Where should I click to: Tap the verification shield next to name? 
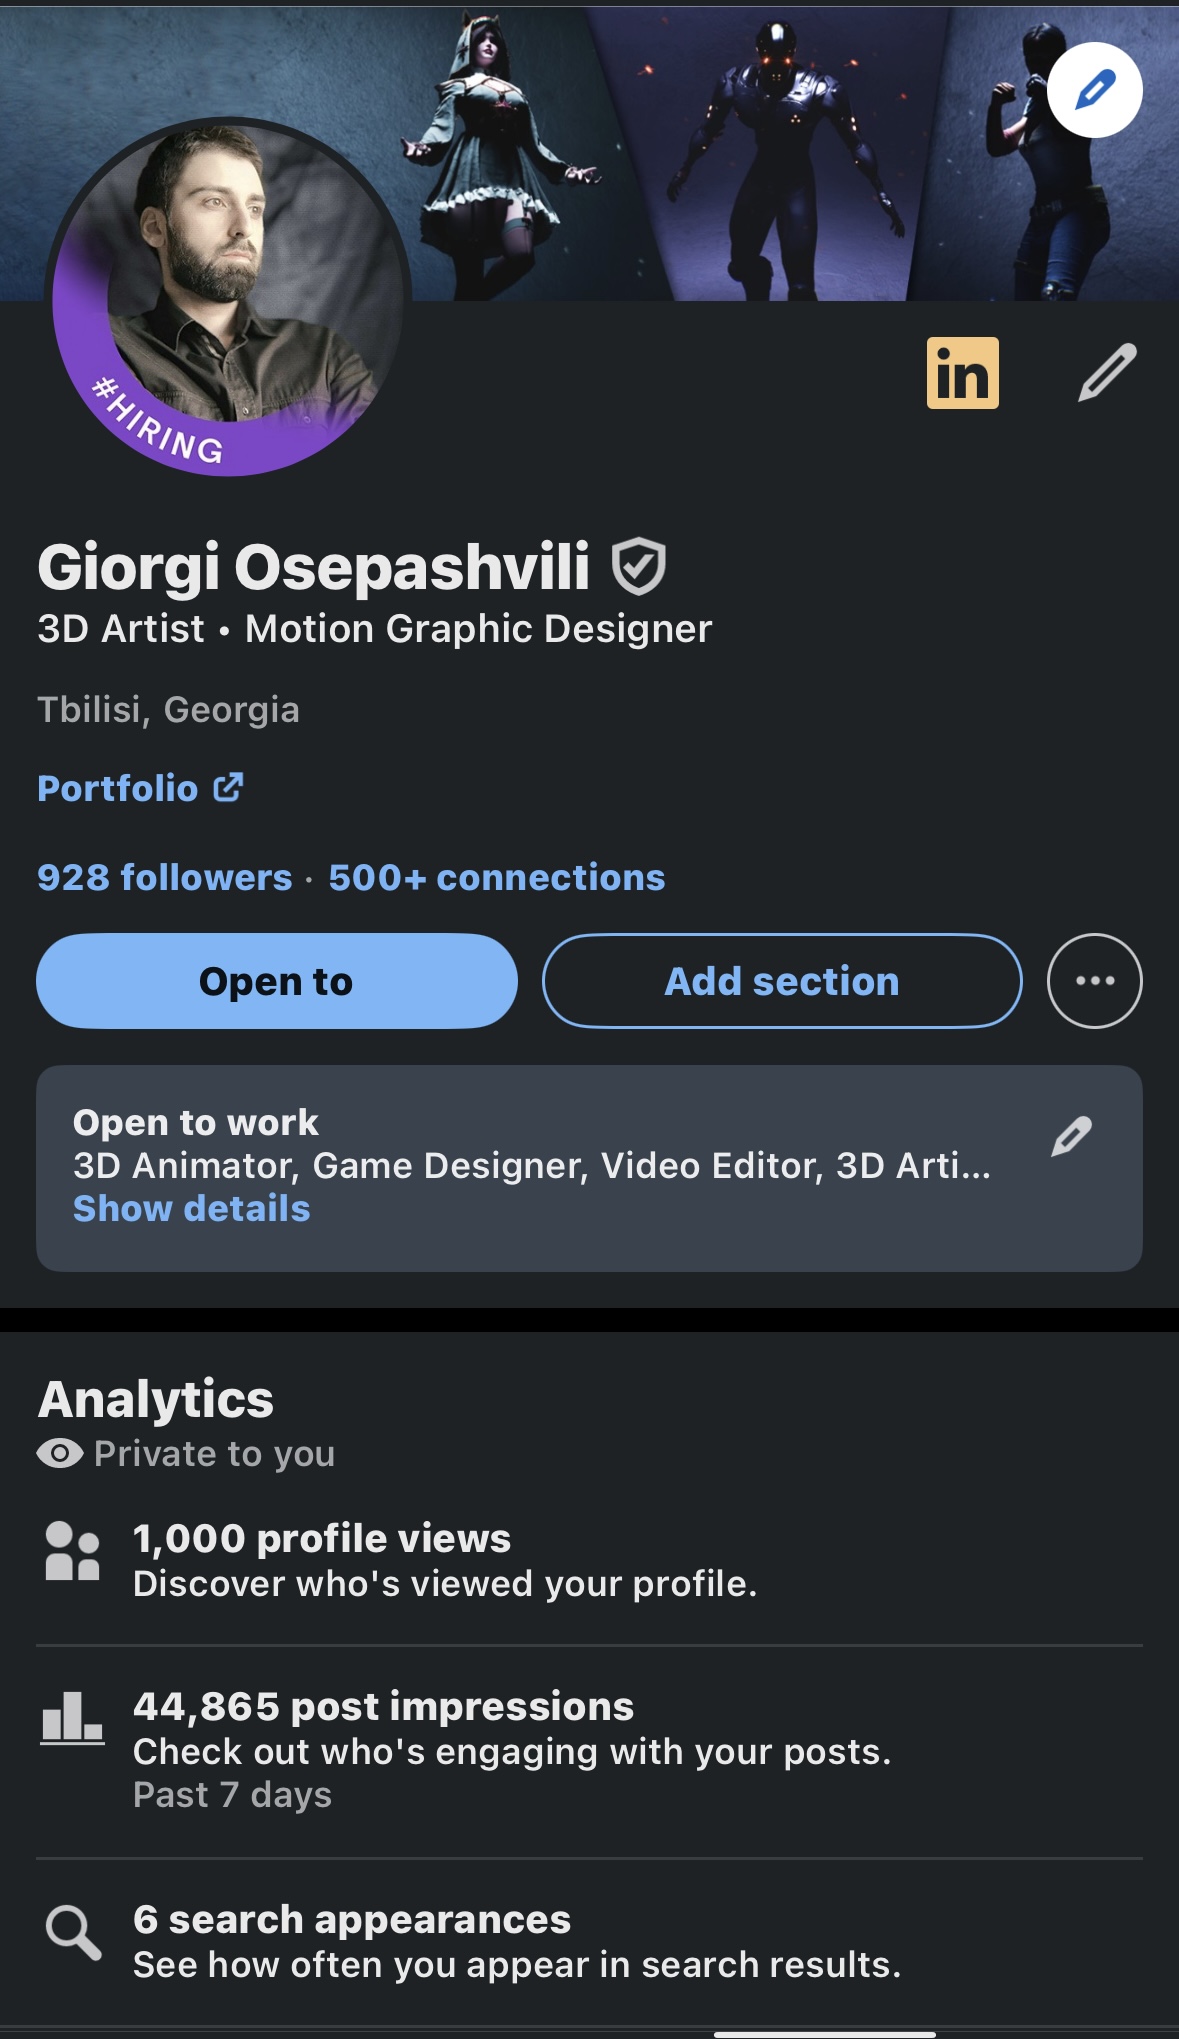[x=638, y=566]
